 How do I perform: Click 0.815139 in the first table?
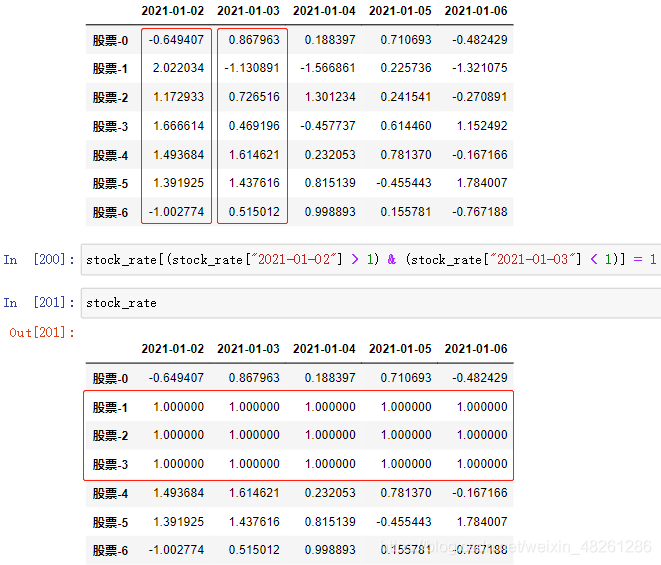(x=330, y=183)
